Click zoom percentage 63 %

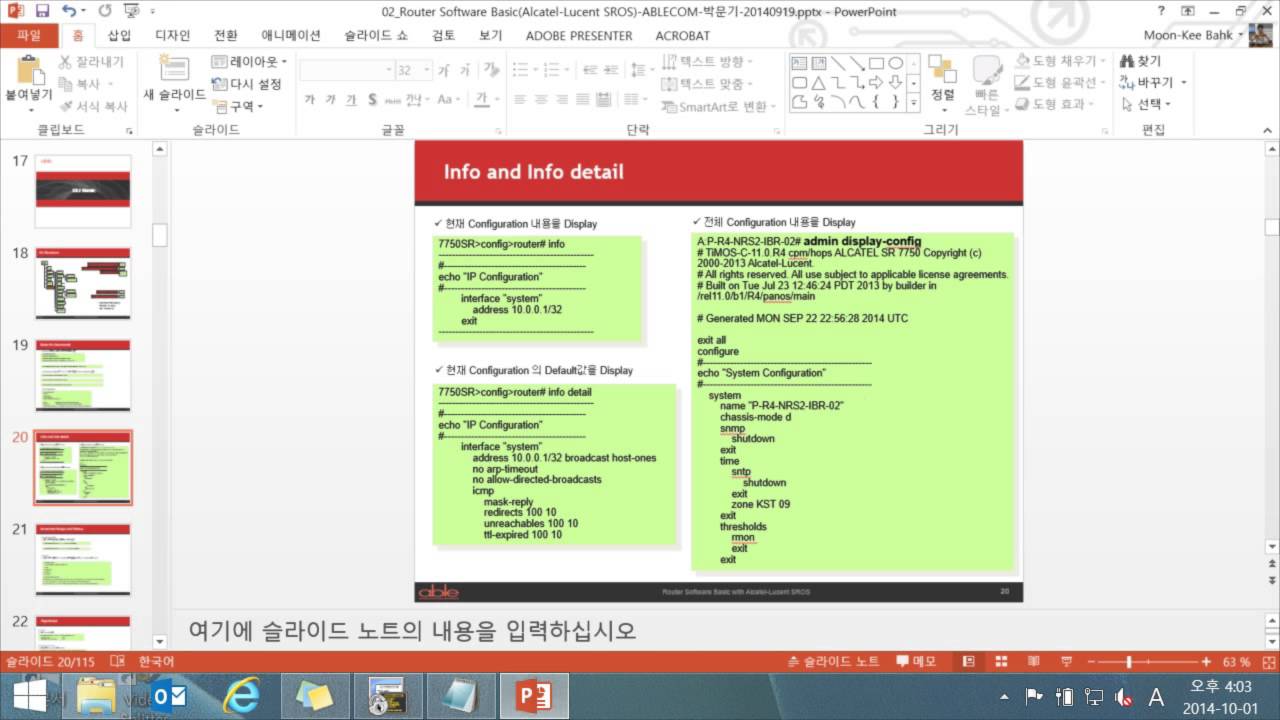click(1236, 662)
